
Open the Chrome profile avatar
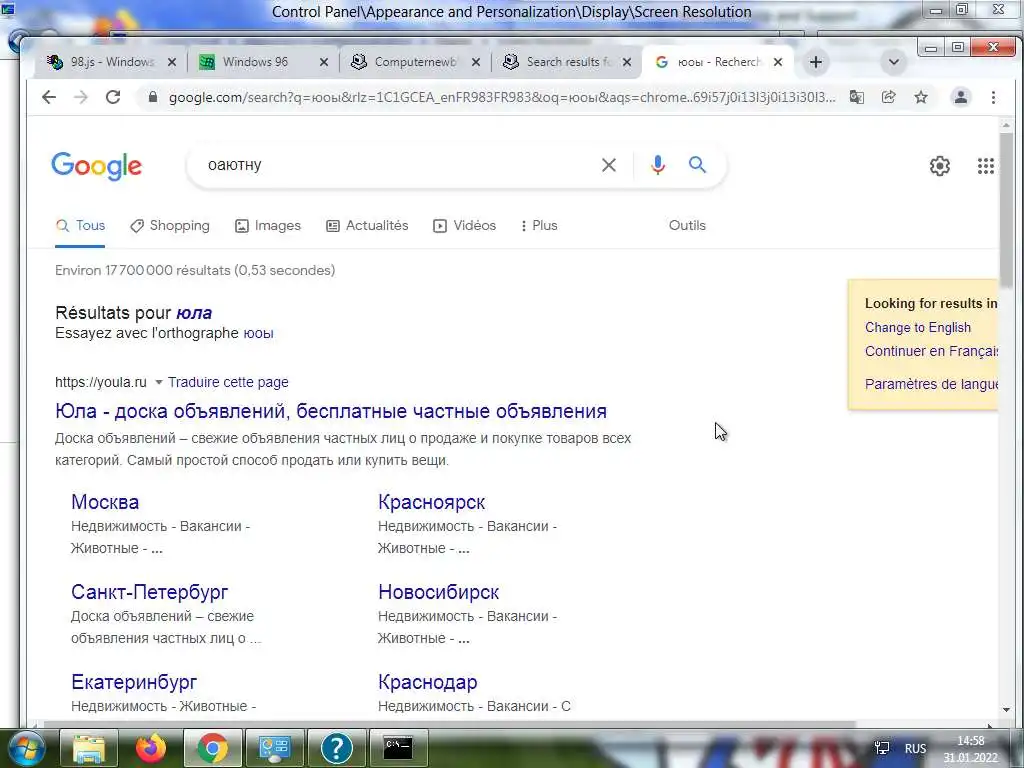961,97
